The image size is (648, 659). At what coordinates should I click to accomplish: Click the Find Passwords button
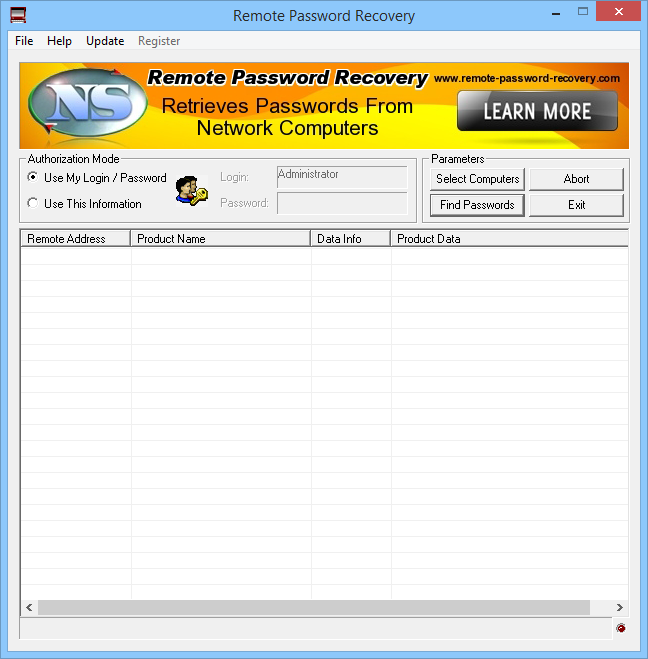[477, 205]
